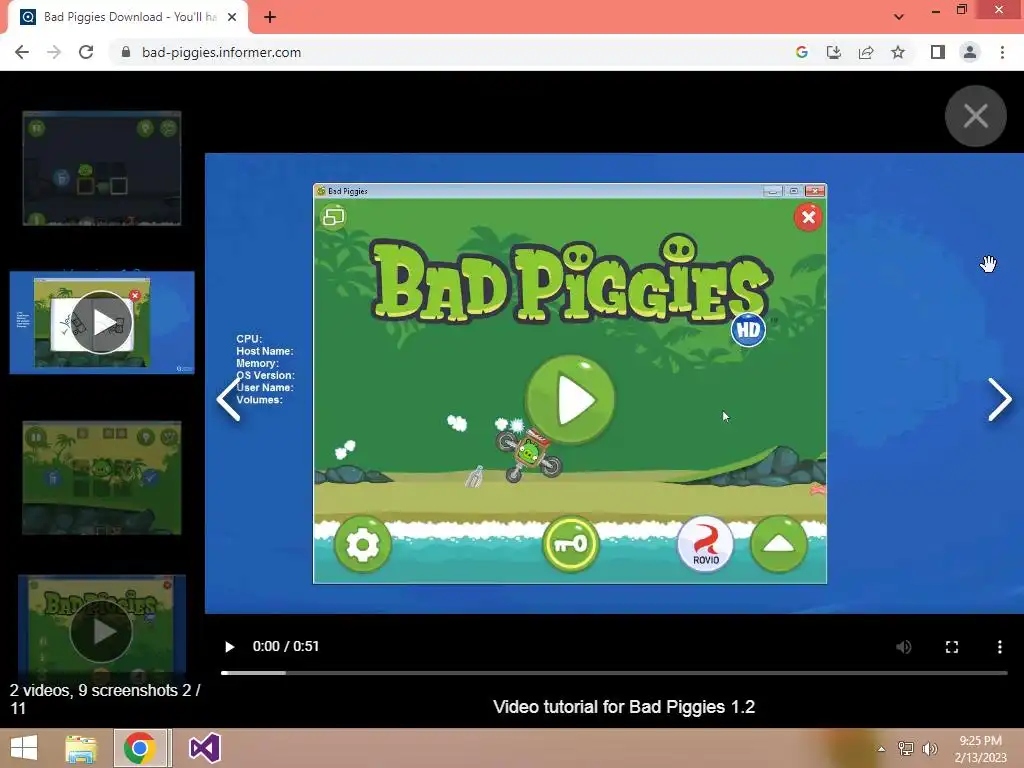
Task: Open File Explorer from the taskbar
Action: pyautogui.click(x=81, y=748)
